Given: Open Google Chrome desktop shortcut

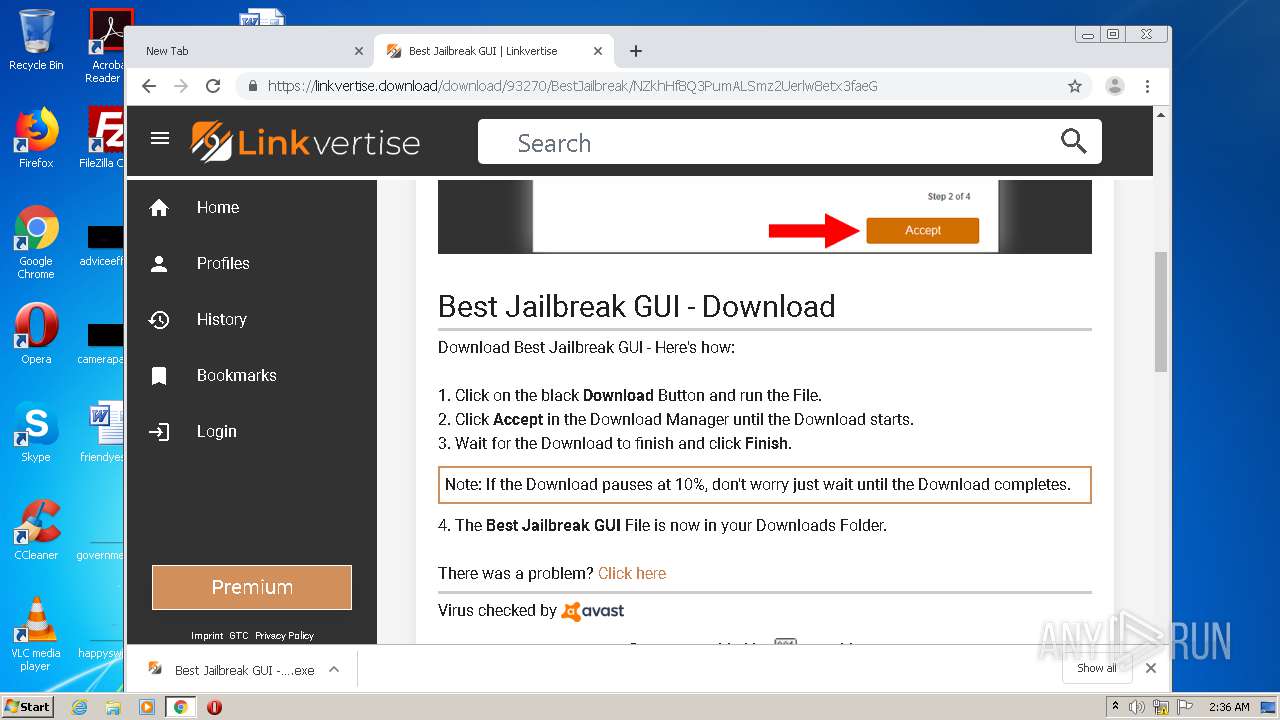Looking at the screenshot, I should click(x=36, y=242).
